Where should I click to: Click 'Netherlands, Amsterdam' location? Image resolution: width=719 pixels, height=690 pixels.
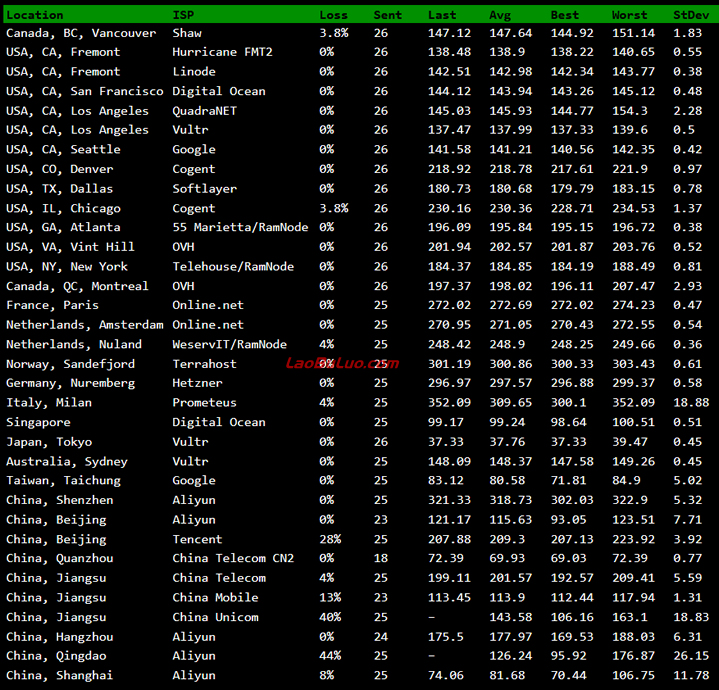pos(85,325)
